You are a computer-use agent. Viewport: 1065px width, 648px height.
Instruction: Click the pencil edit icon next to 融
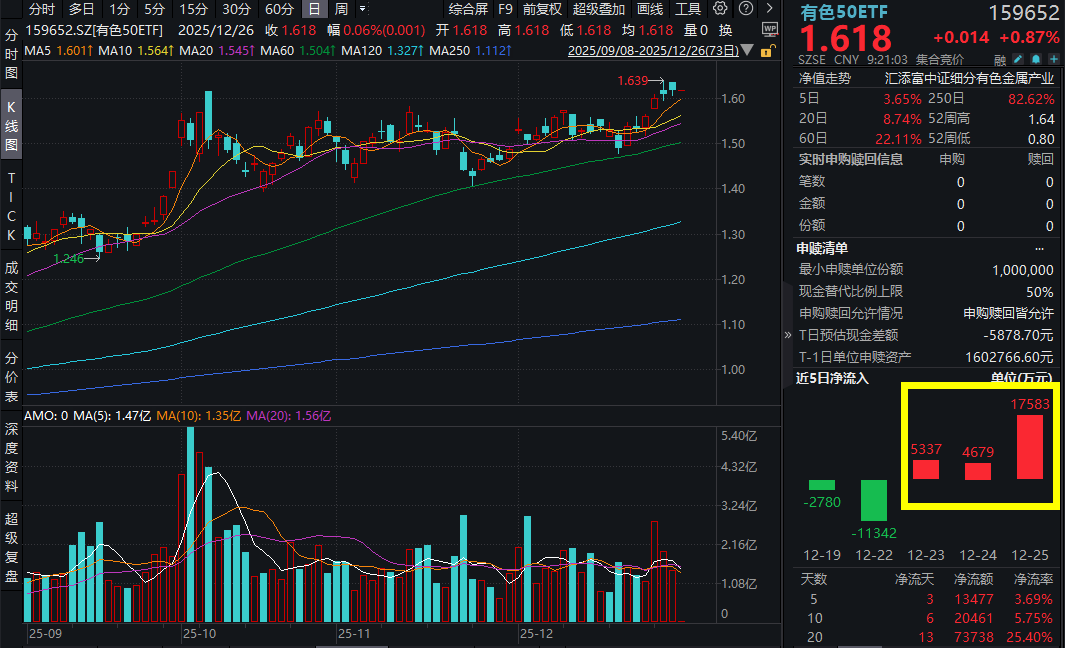pos(1017,59)
